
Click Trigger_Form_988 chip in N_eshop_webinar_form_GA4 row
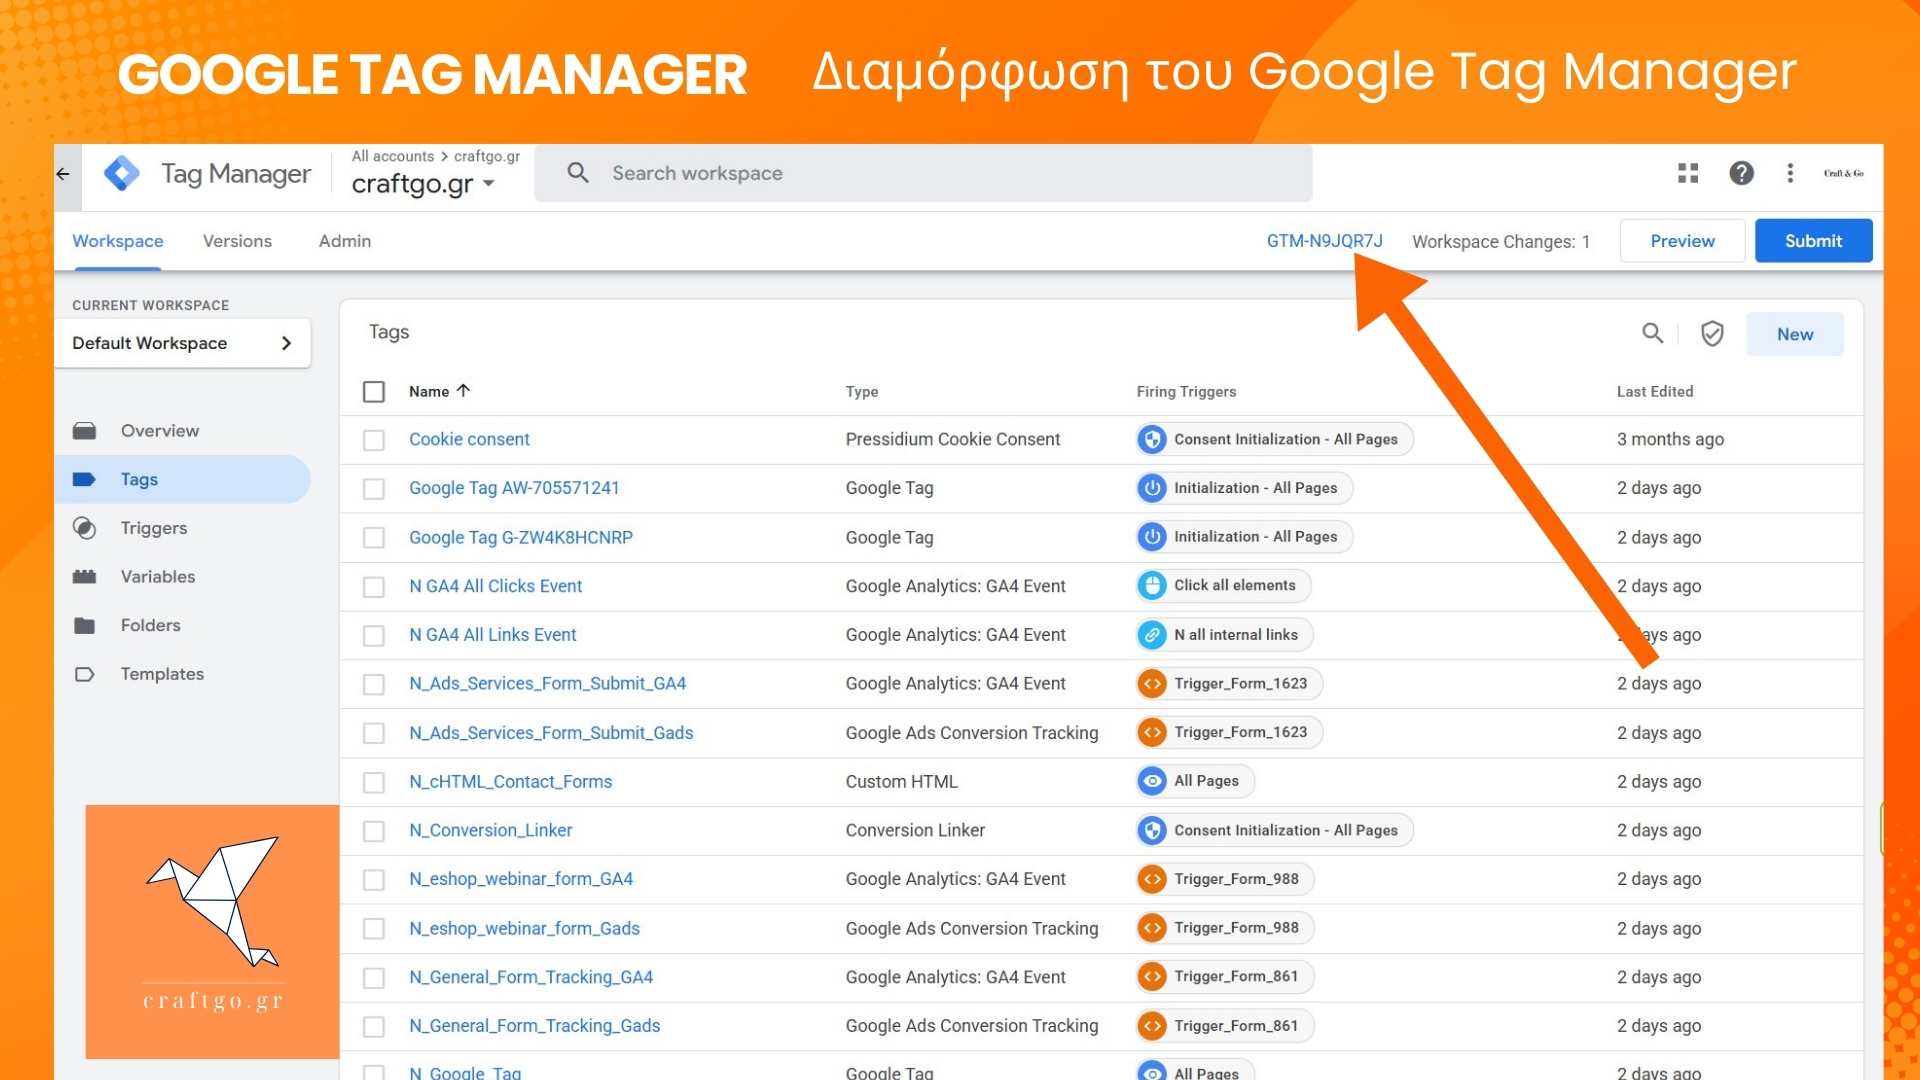(1225, 879)
